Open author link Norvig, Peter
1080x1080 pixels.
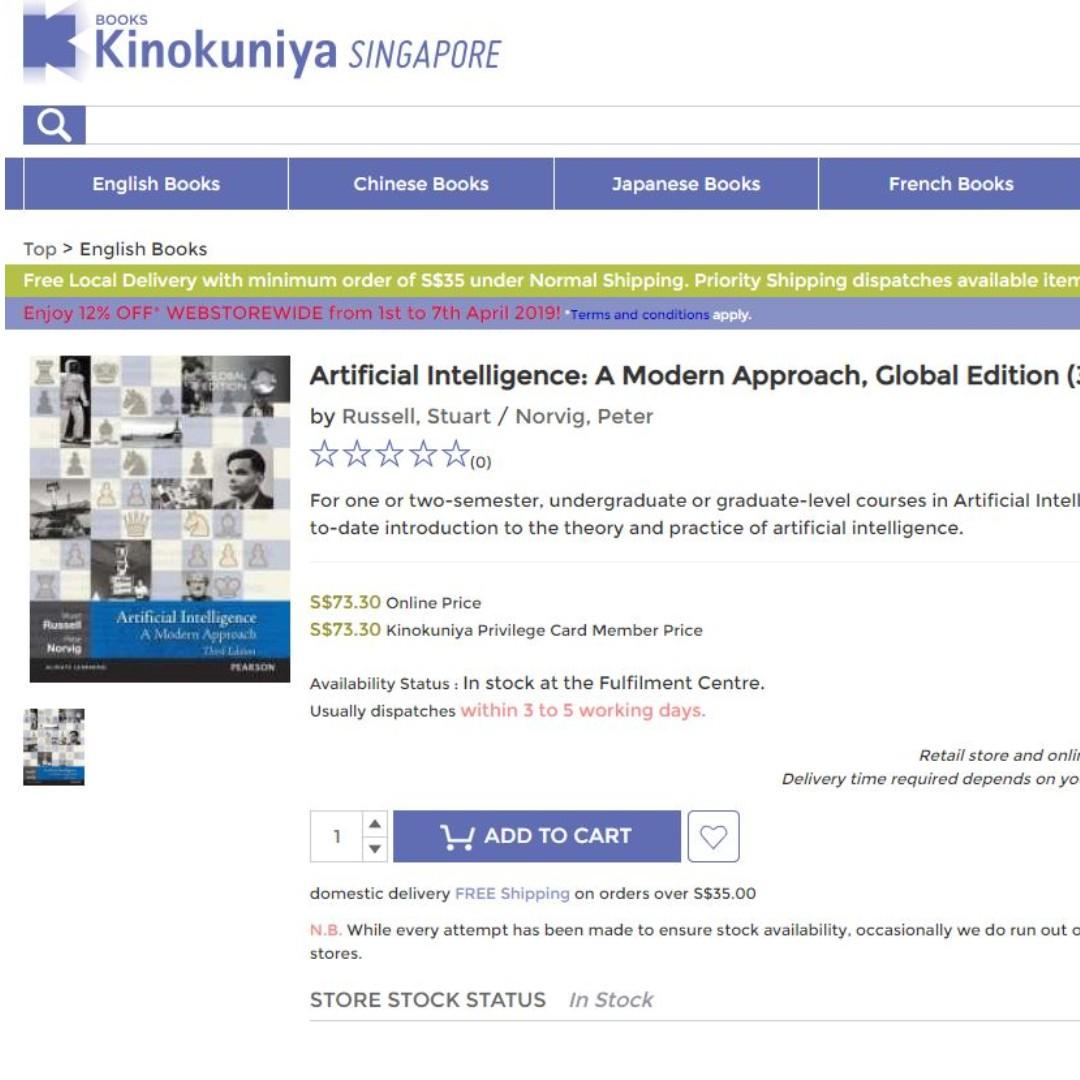[x=584, y=417]
